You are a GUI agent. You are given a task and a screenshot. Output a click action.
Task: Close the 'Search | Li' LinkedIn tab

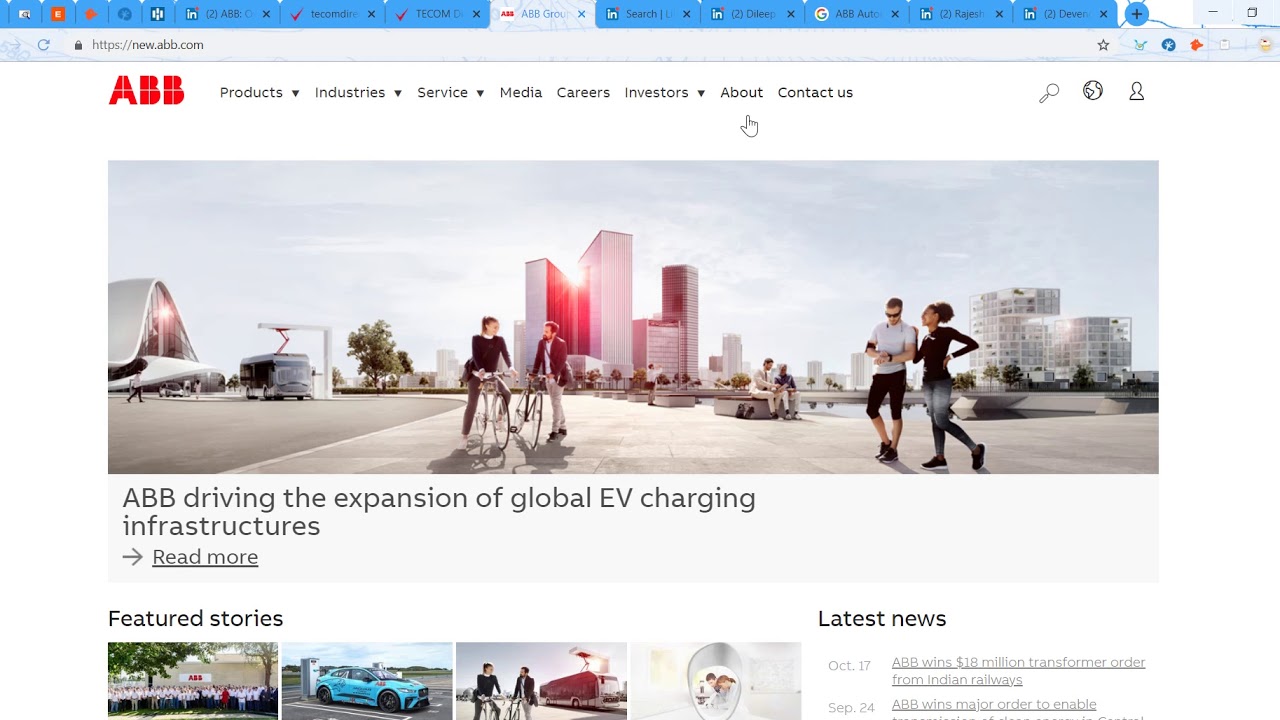pos(685,14)
